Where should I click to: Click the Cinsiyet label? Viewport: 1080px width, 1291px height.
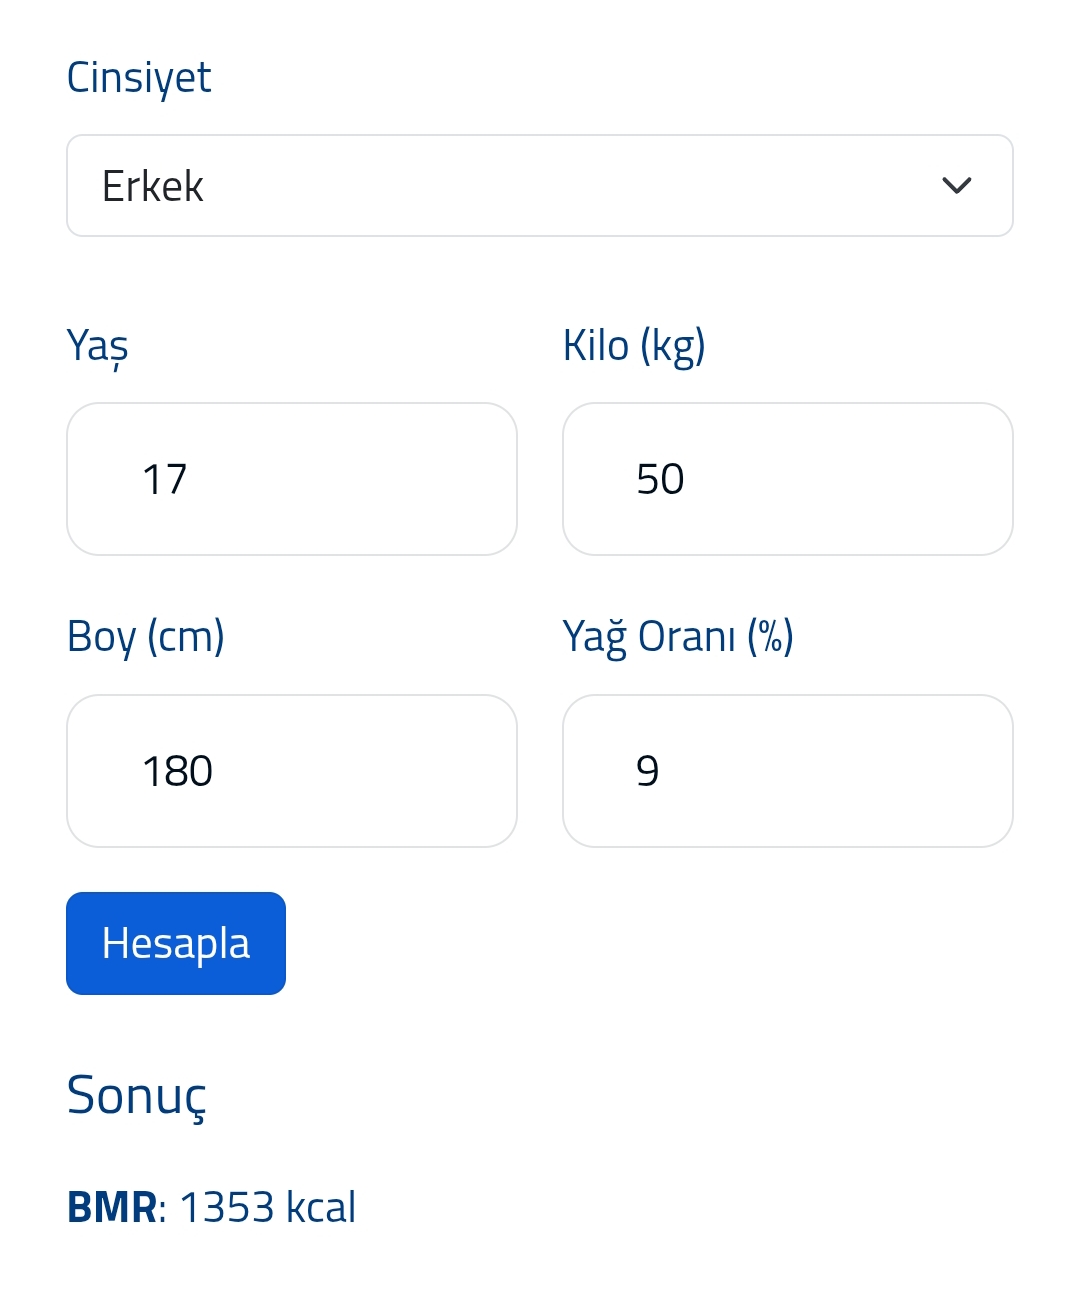point(139,78)
